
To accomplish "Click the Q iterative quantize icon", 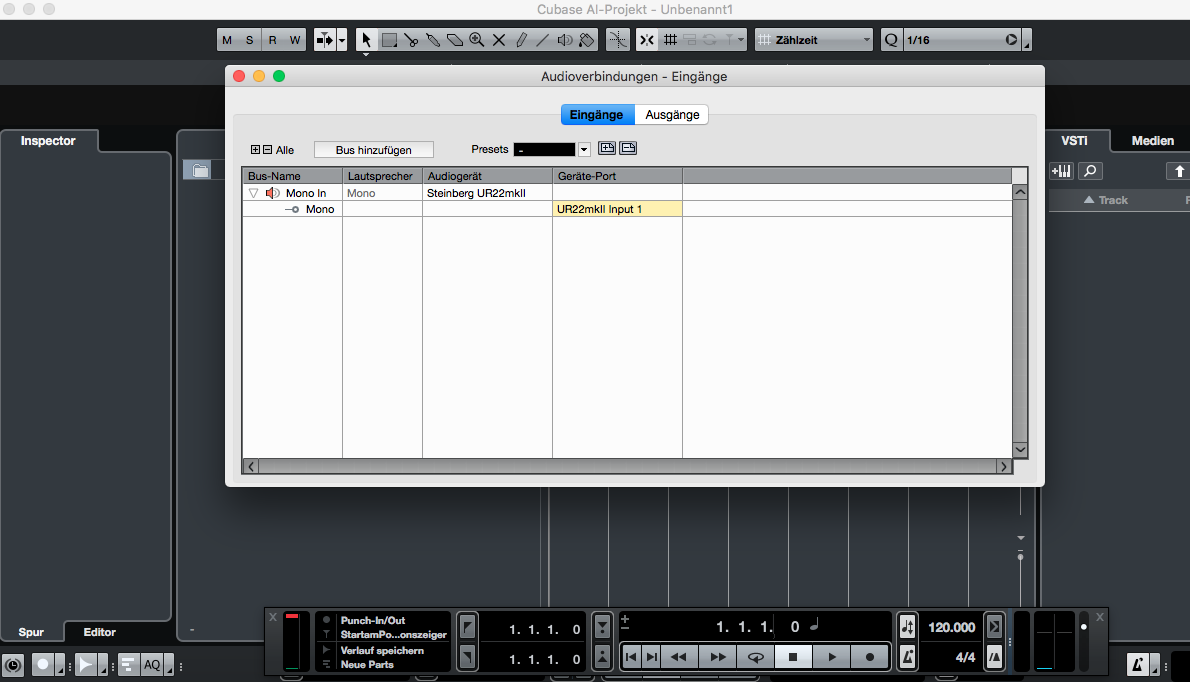I will point(891,39).
